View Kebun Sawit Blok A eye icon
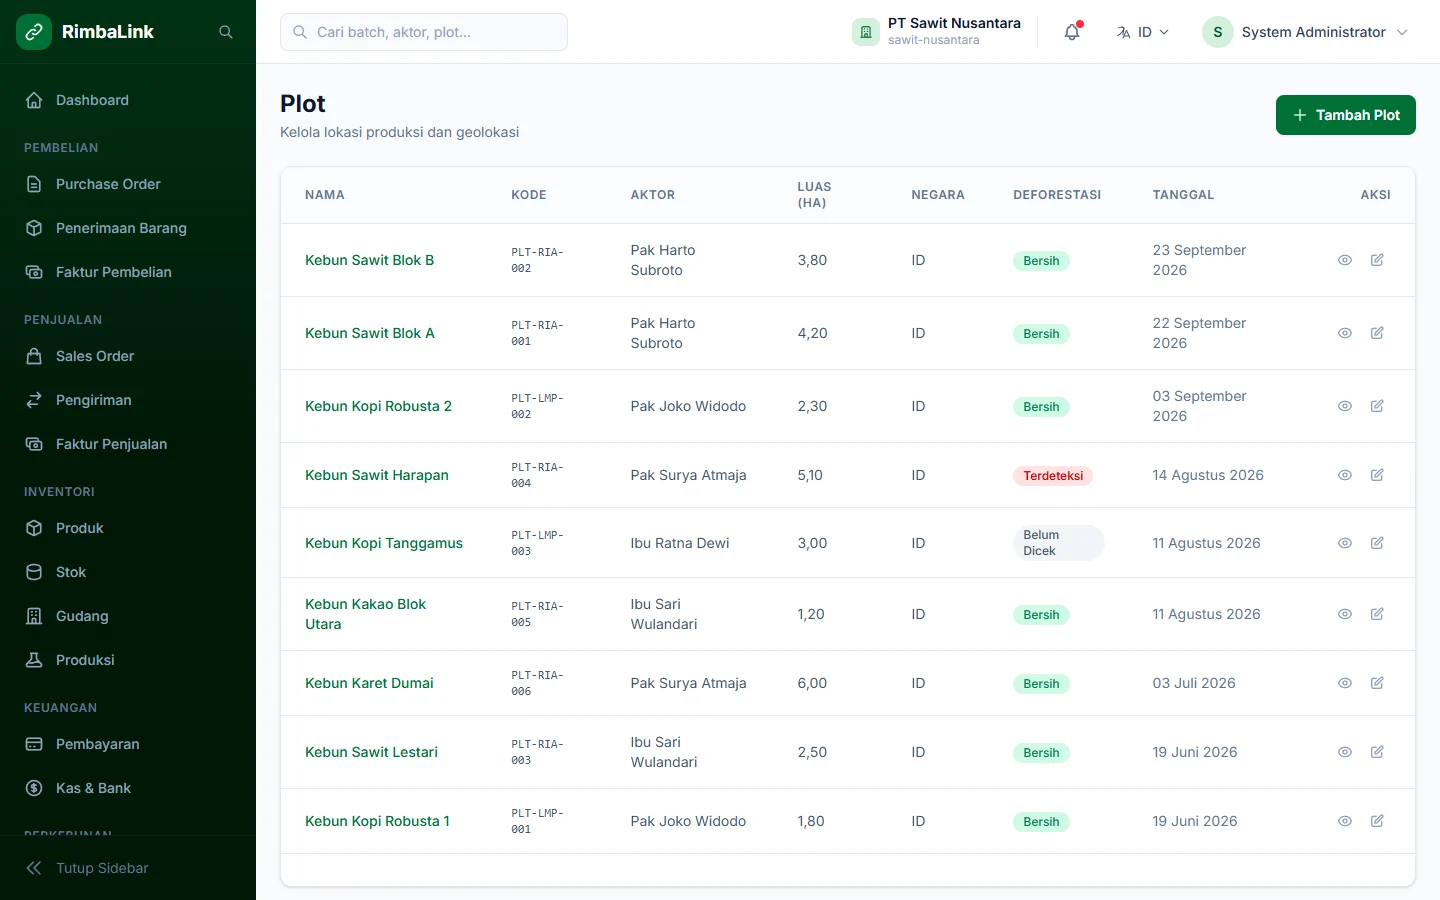The width and height of the screenshot is (1440, 900). pyautogui.click(x=1345, y=333)
